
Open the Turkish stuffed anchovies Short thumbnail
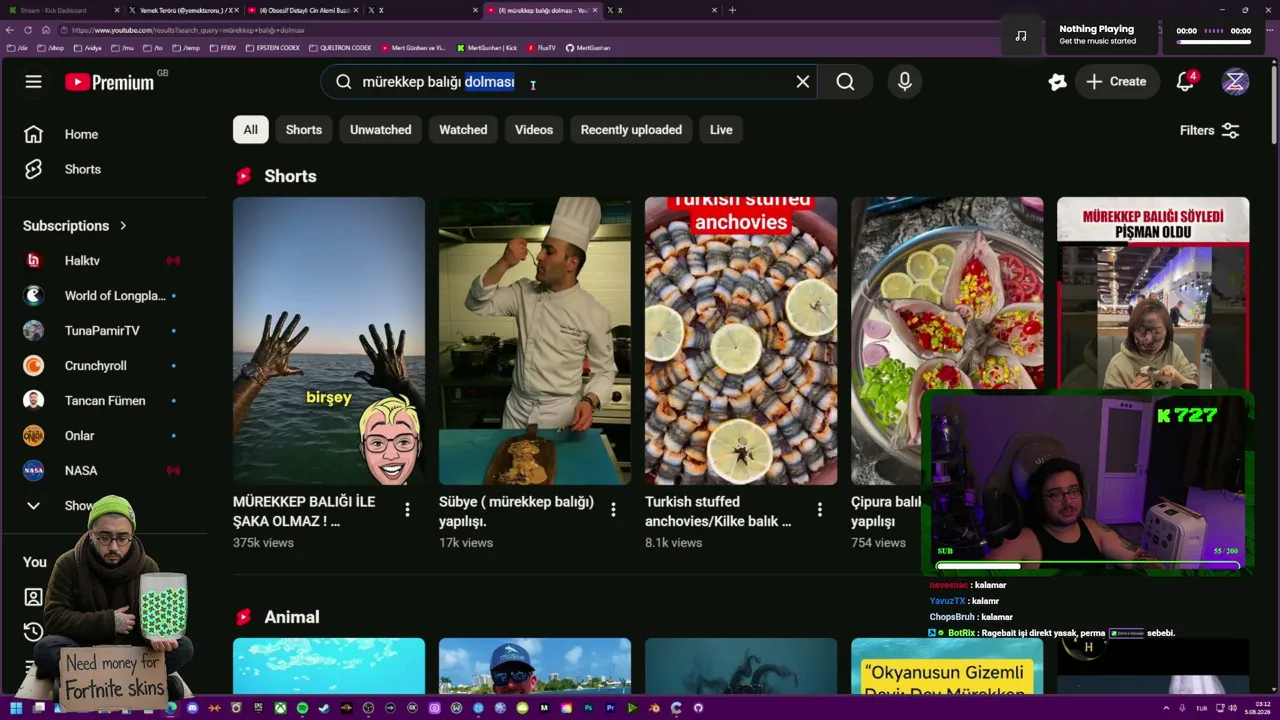(741, 341)
